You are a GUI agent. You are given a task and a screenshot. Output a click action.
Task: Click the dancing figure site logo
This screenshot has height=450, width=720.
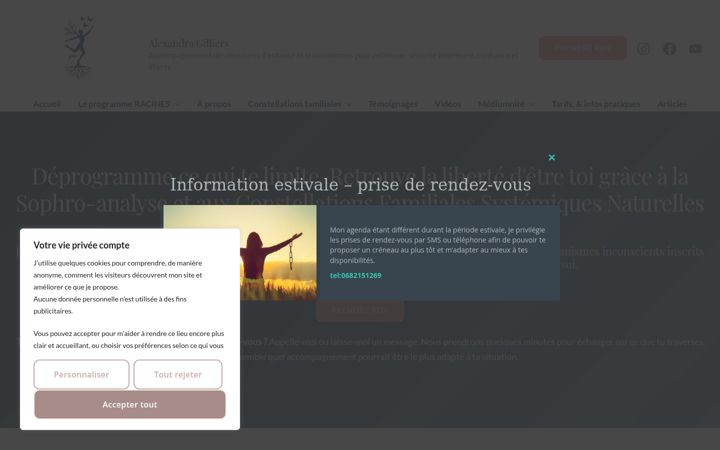coord(79,46)
